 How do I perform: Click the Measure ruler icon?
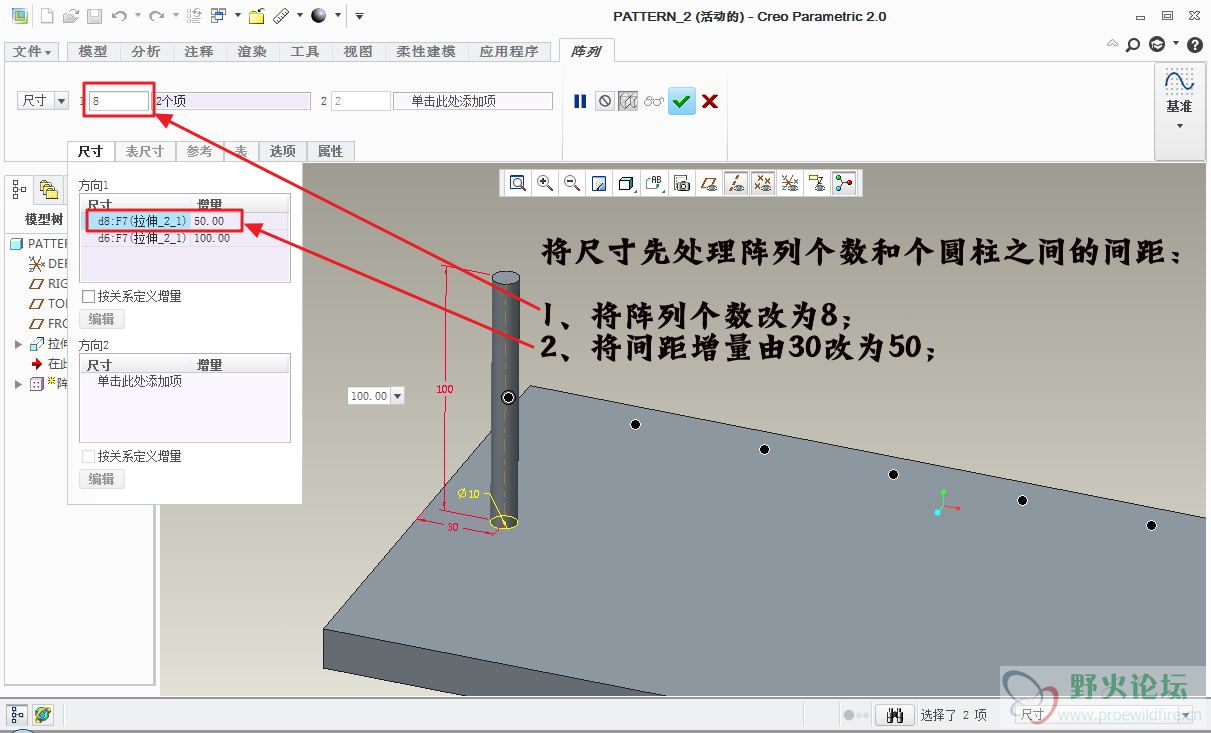[281, 16]
